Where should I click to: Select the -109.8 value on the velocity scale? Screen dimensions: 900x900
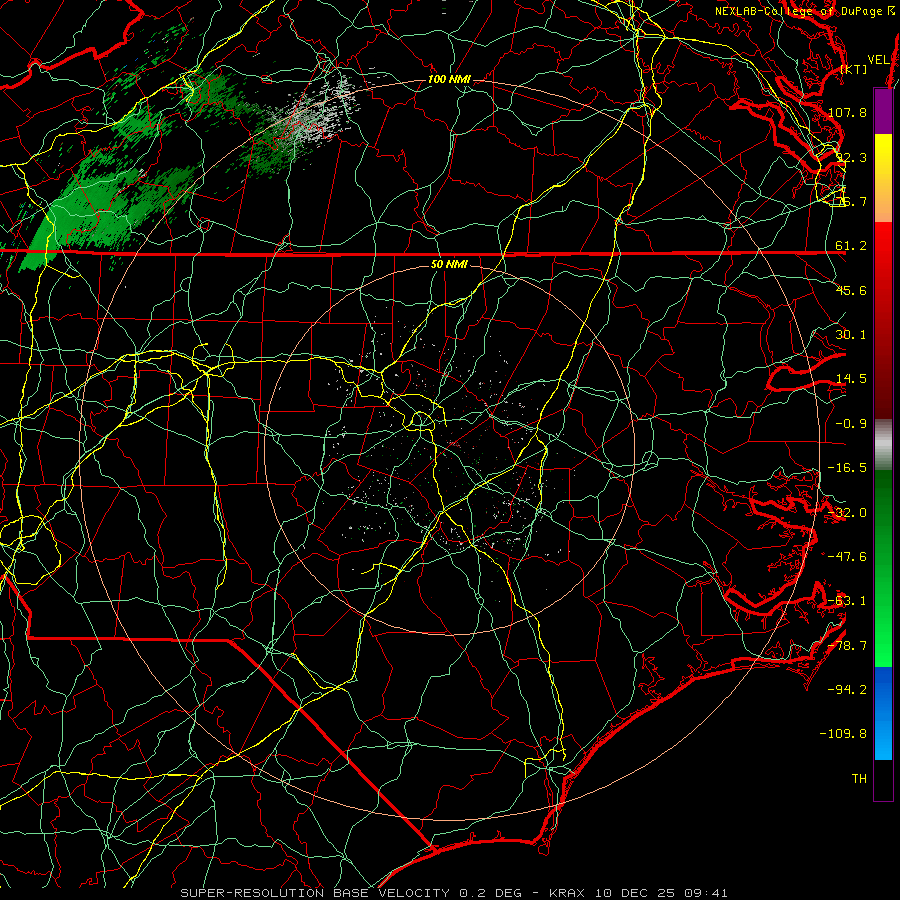[843, 734]
